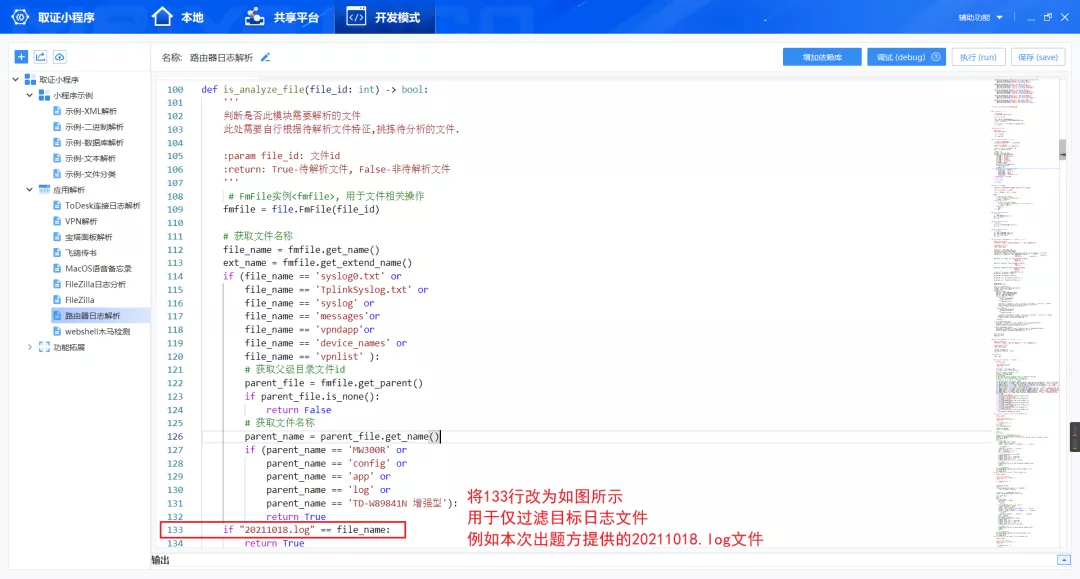Click the code minimap overview
This screenshot has width=1080, height=579.
(1026, 313)
